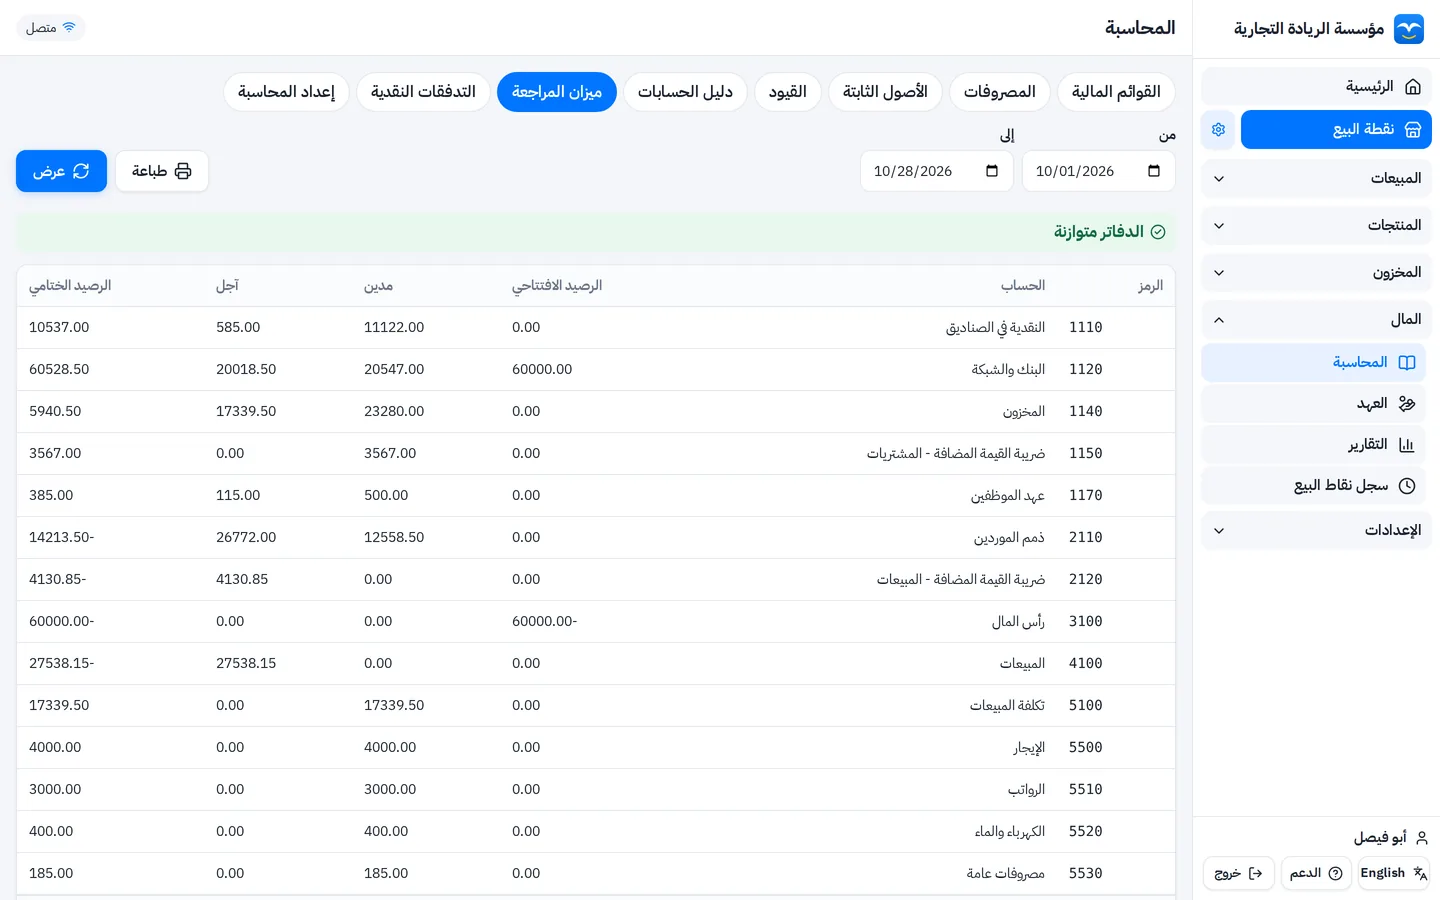Screen dimensions: 1440x900
Task: Click the chart icon beside التقارير
Action: pyautogui.click(x=1407, y=445)
